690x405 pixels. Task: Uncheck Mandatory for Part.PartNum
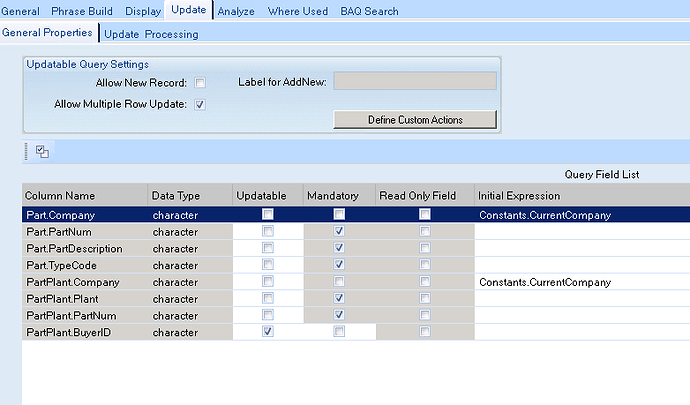point(339,231)
